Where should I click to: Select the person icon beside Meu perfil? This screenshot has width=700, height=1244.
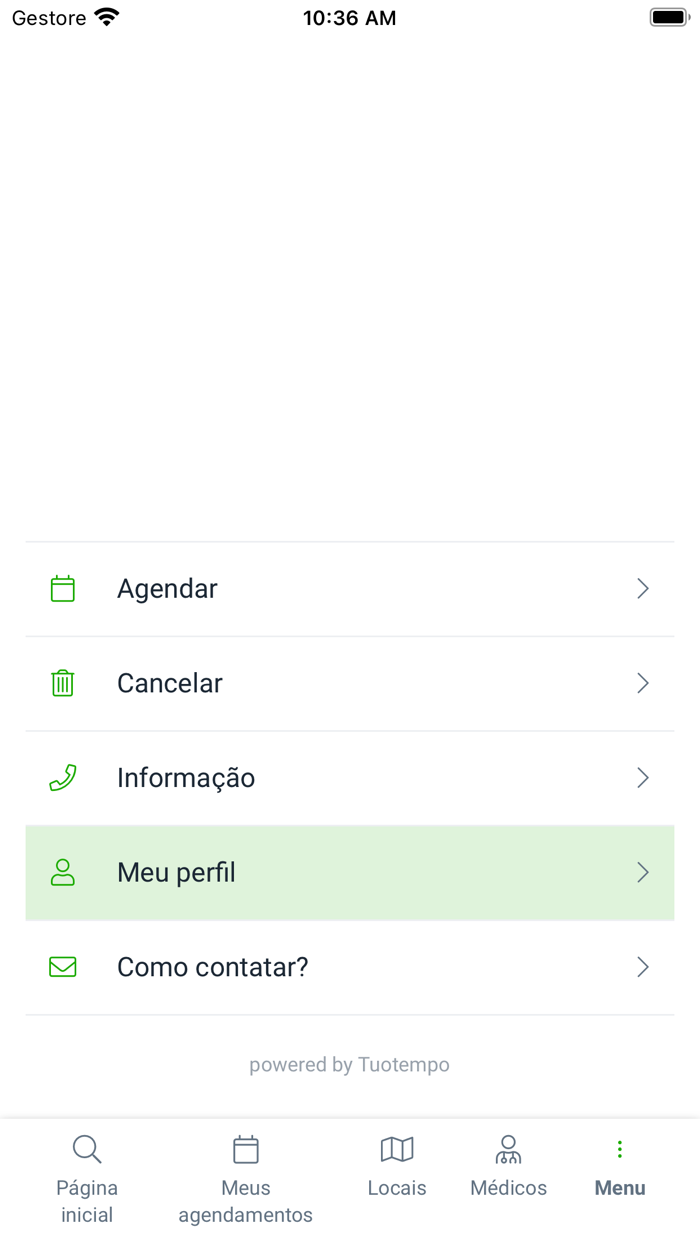tap(62, 872)
